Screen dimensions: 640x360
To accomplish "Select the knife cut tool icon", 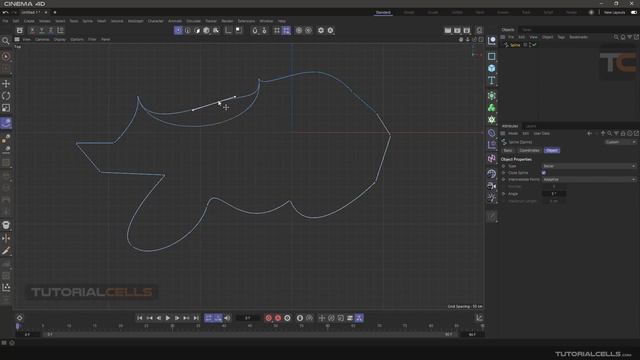I will coord(6,251).
